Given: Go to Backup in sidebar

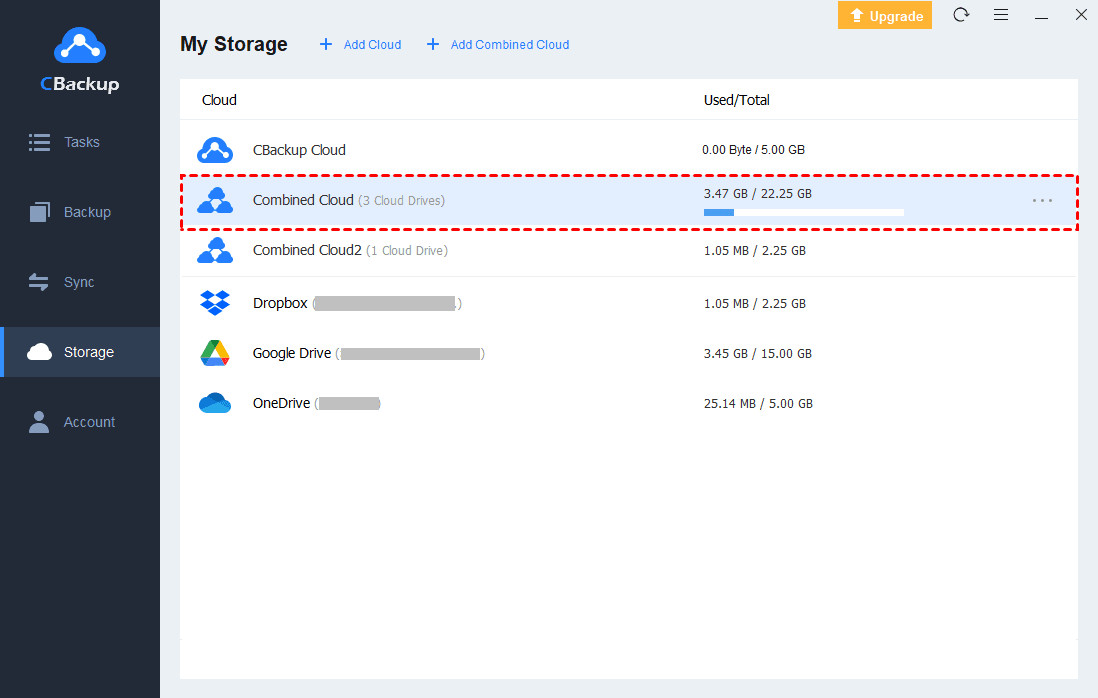Looking at the screenshot, I should pyautogui.click(x=80, y=212).
